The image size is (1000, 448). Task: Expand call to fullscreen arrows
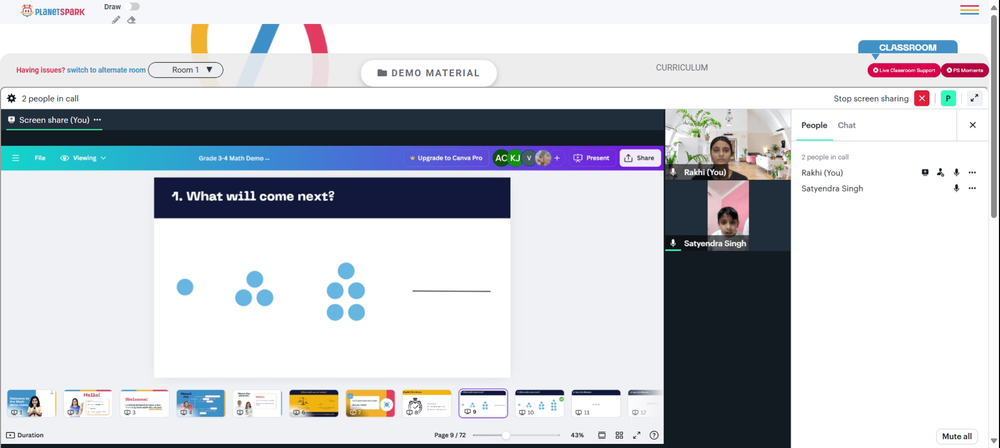(974, 98)
